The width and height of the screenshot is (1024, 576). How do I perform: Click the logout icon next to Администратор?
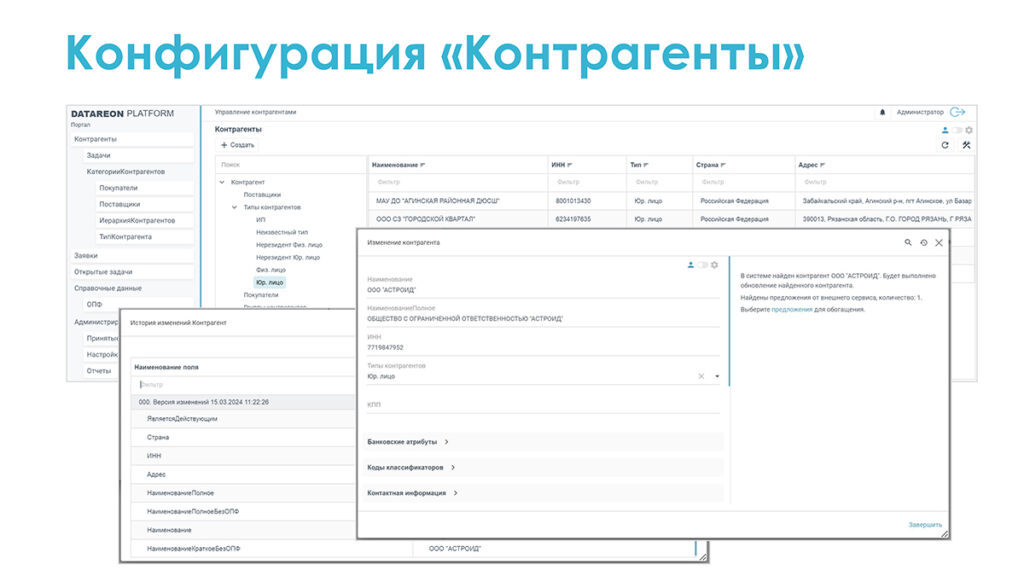tap(958, 113)
